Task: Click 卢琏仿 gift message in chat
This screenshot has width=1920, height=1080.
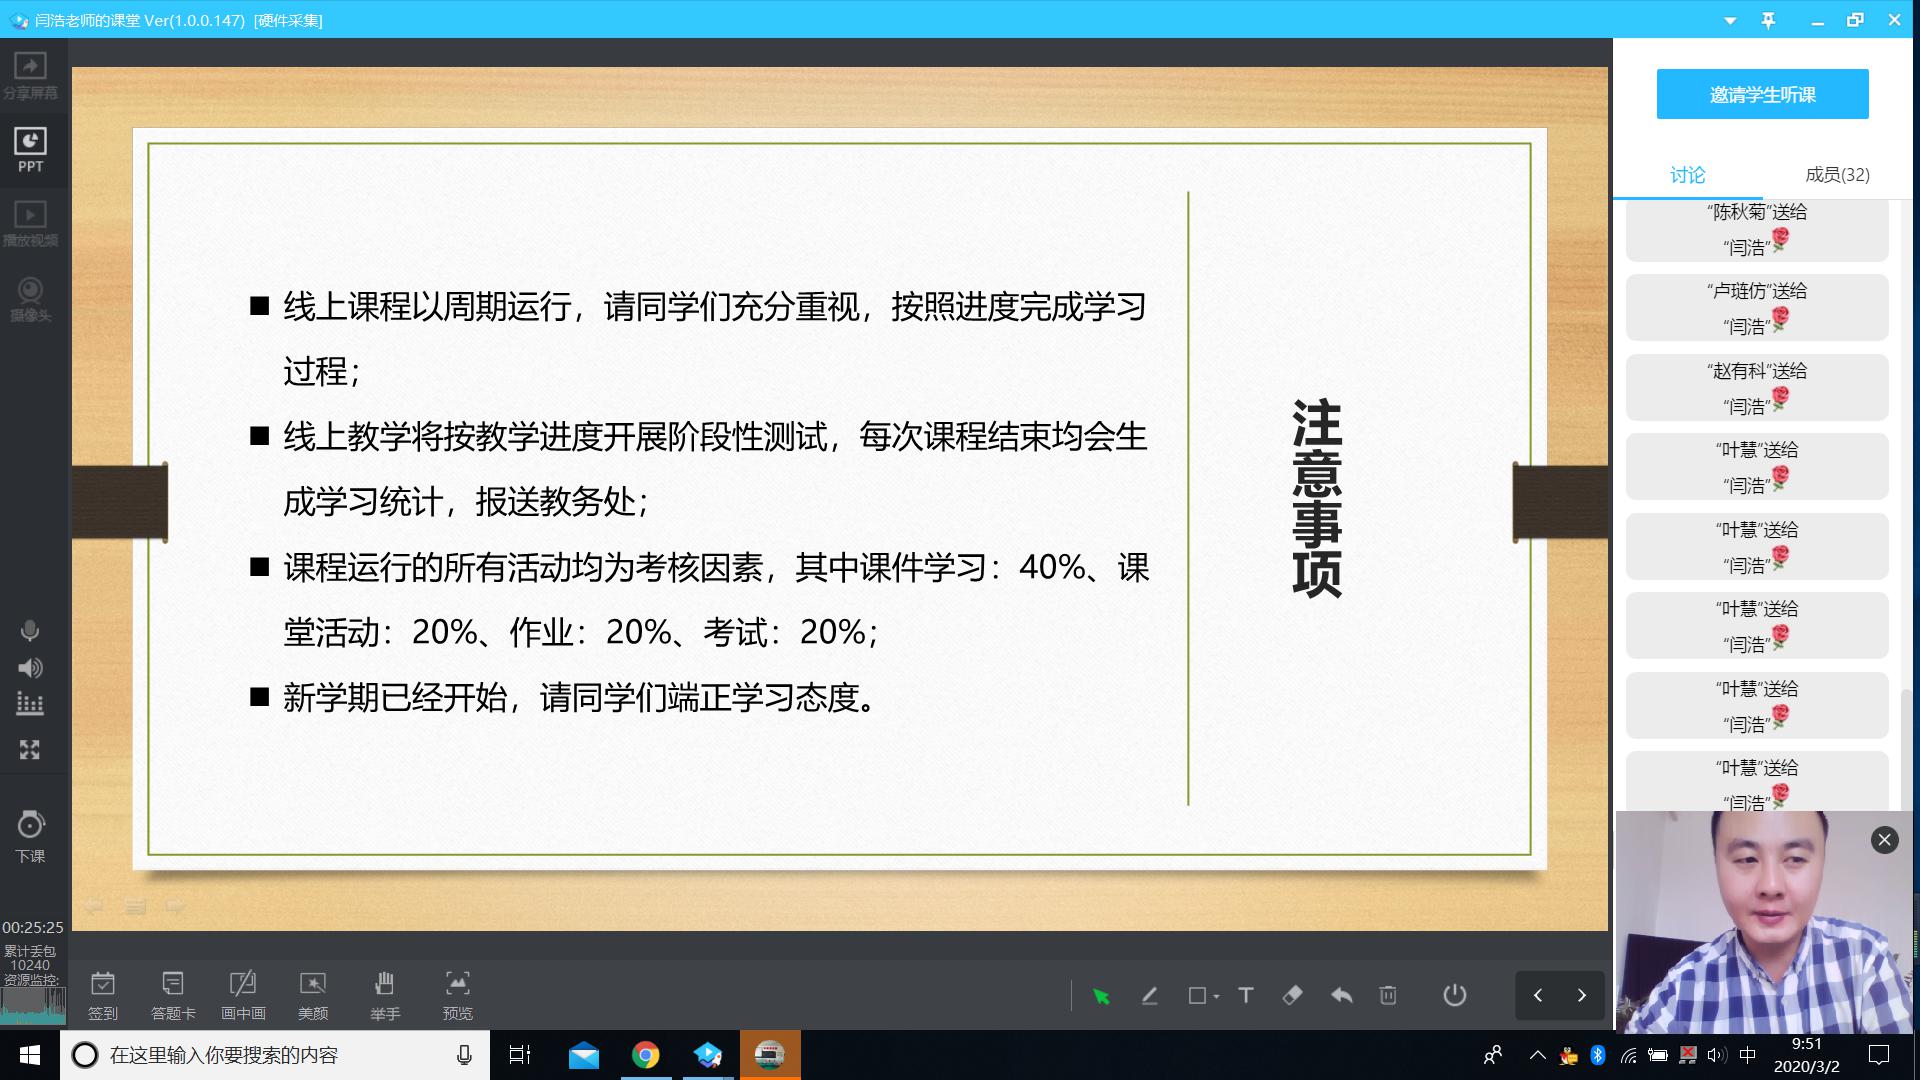Action: pos(1757,308)
